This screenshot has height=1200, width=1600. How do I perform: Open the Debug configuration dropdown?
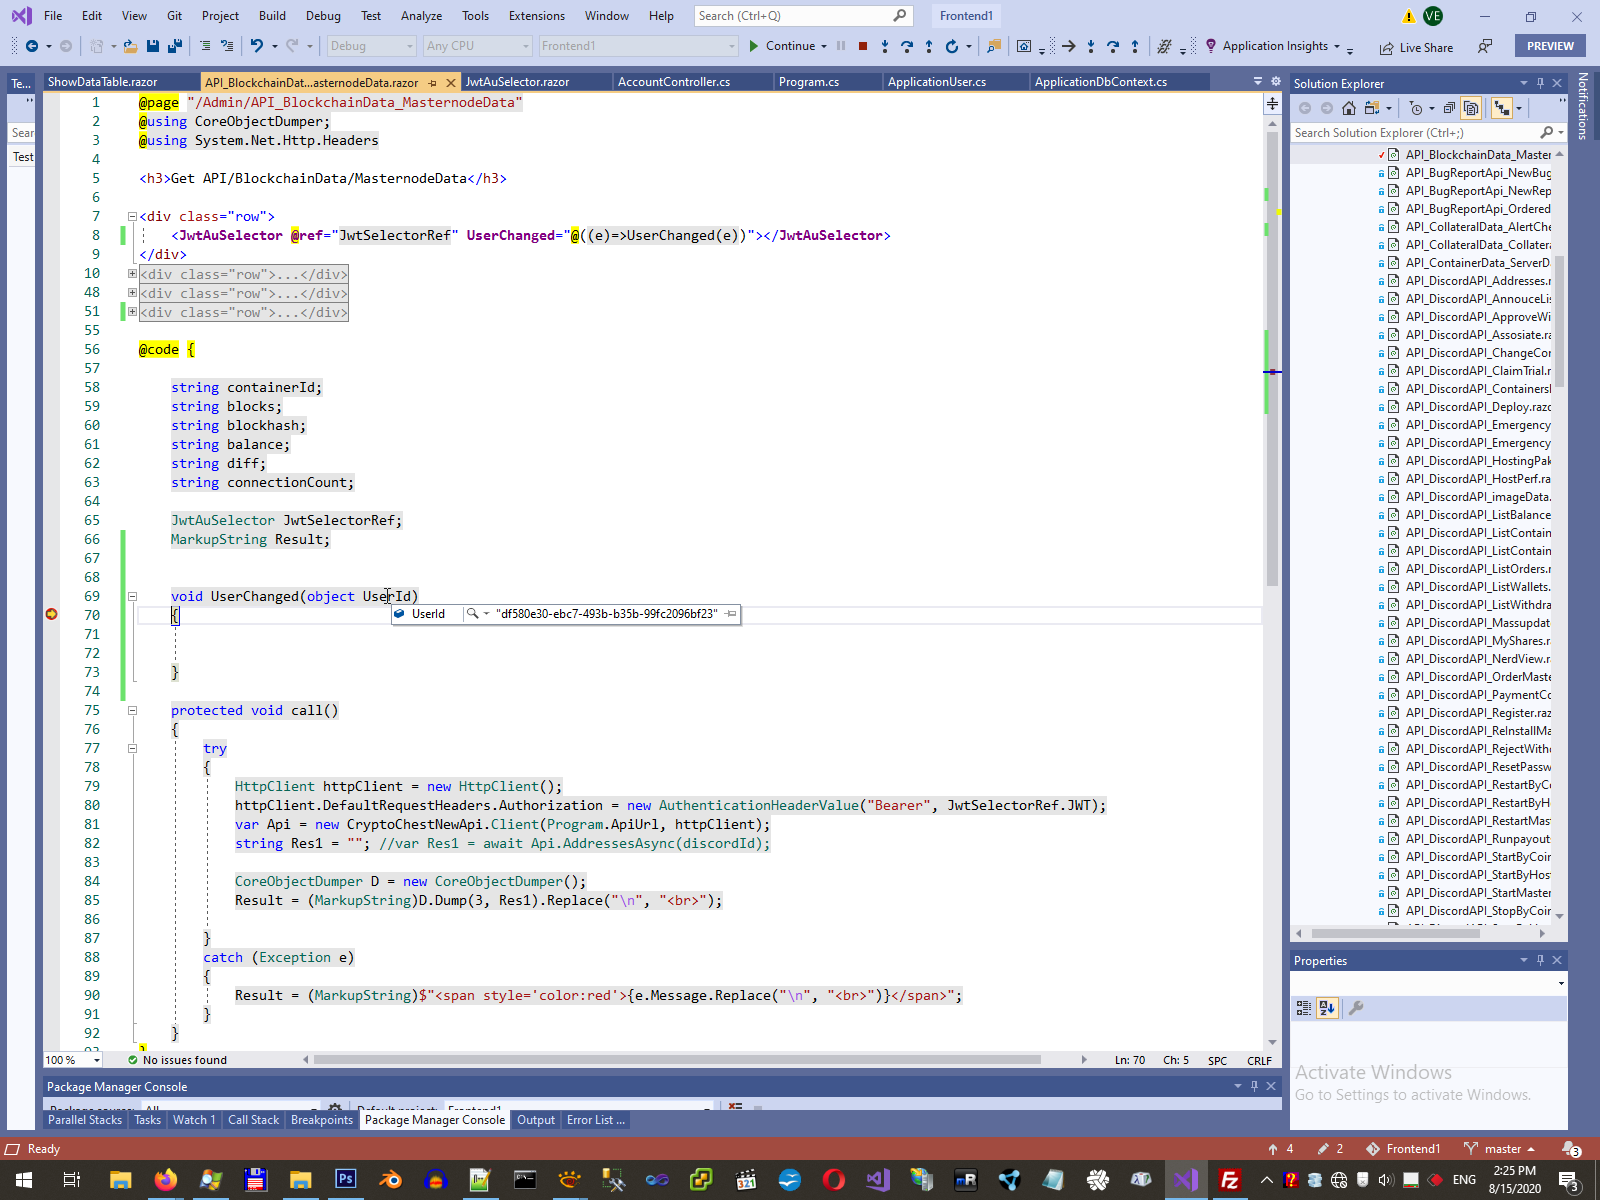tap(371, 46)
